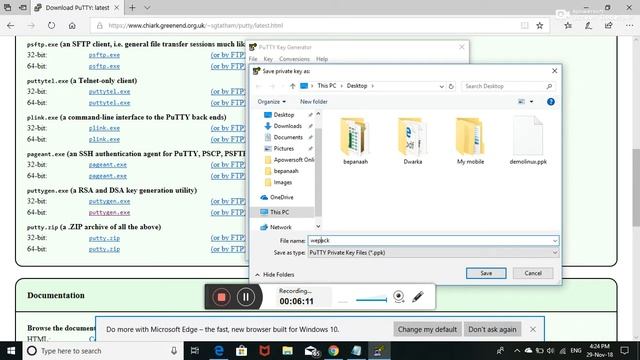
Task: Cancel the Save private key dialog
Action: (x=533, y=273)
